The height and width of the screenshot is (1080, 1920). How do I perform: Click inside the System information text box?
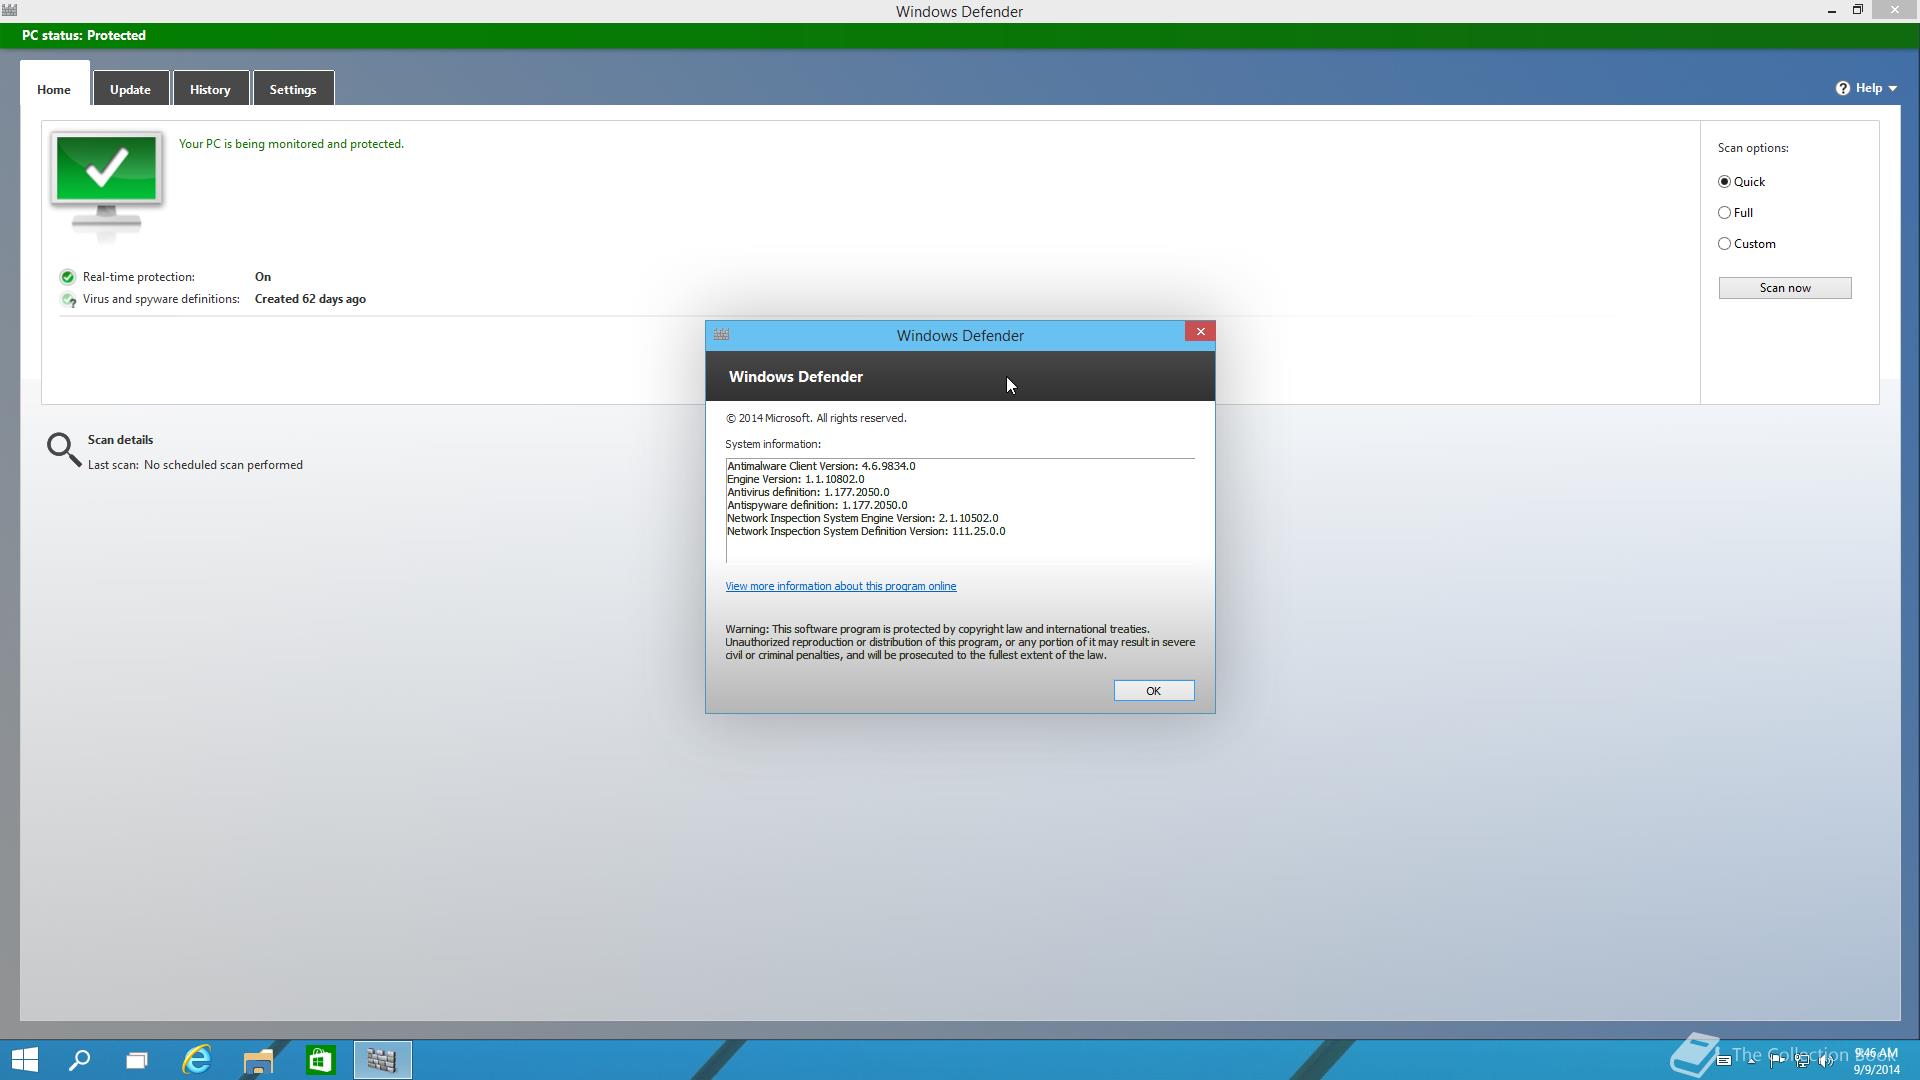coord(960,510)
